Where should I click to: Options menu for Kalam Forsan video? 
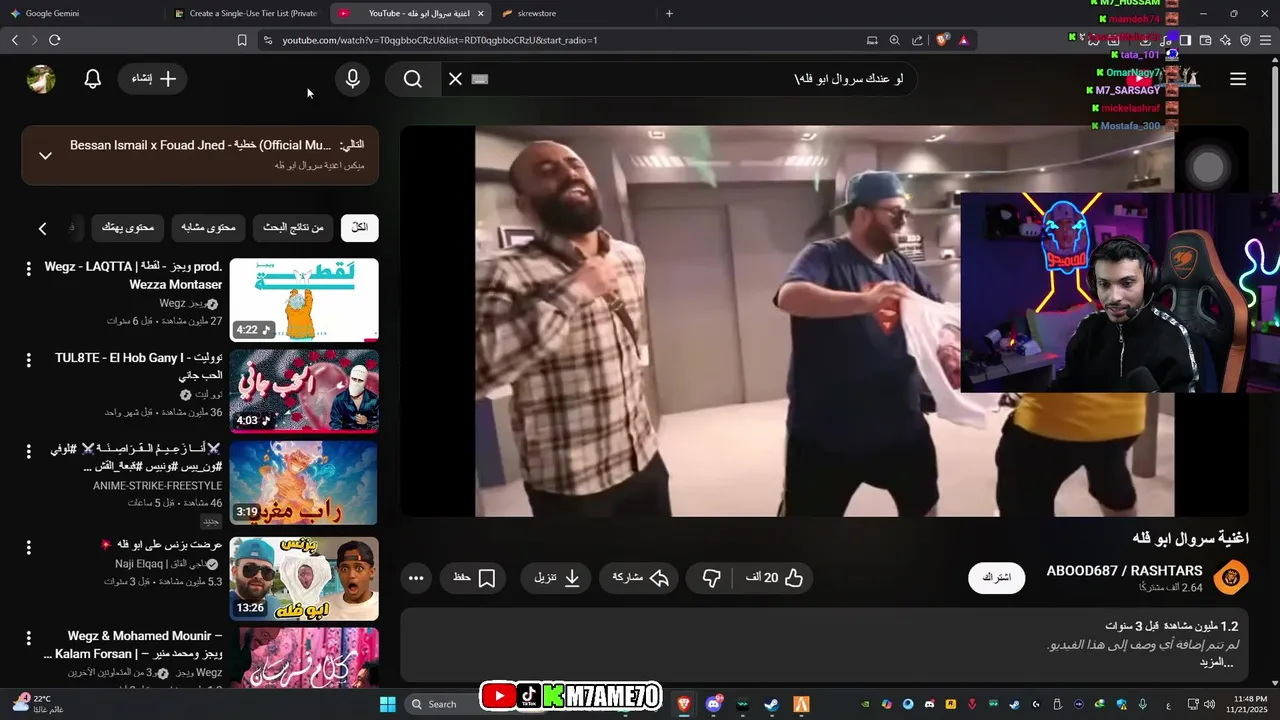point(29,637)
